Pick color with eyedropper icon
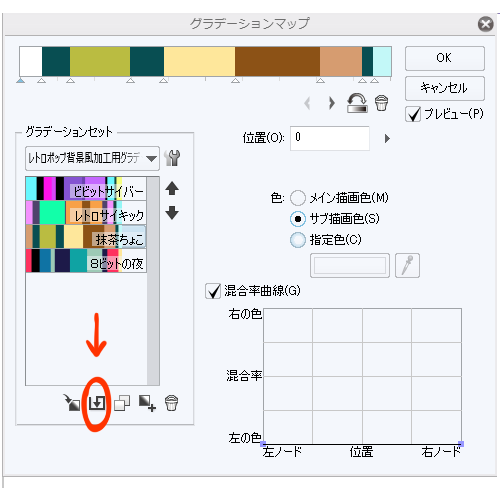This screenshot has width=500, height=500. click(407, 265)
